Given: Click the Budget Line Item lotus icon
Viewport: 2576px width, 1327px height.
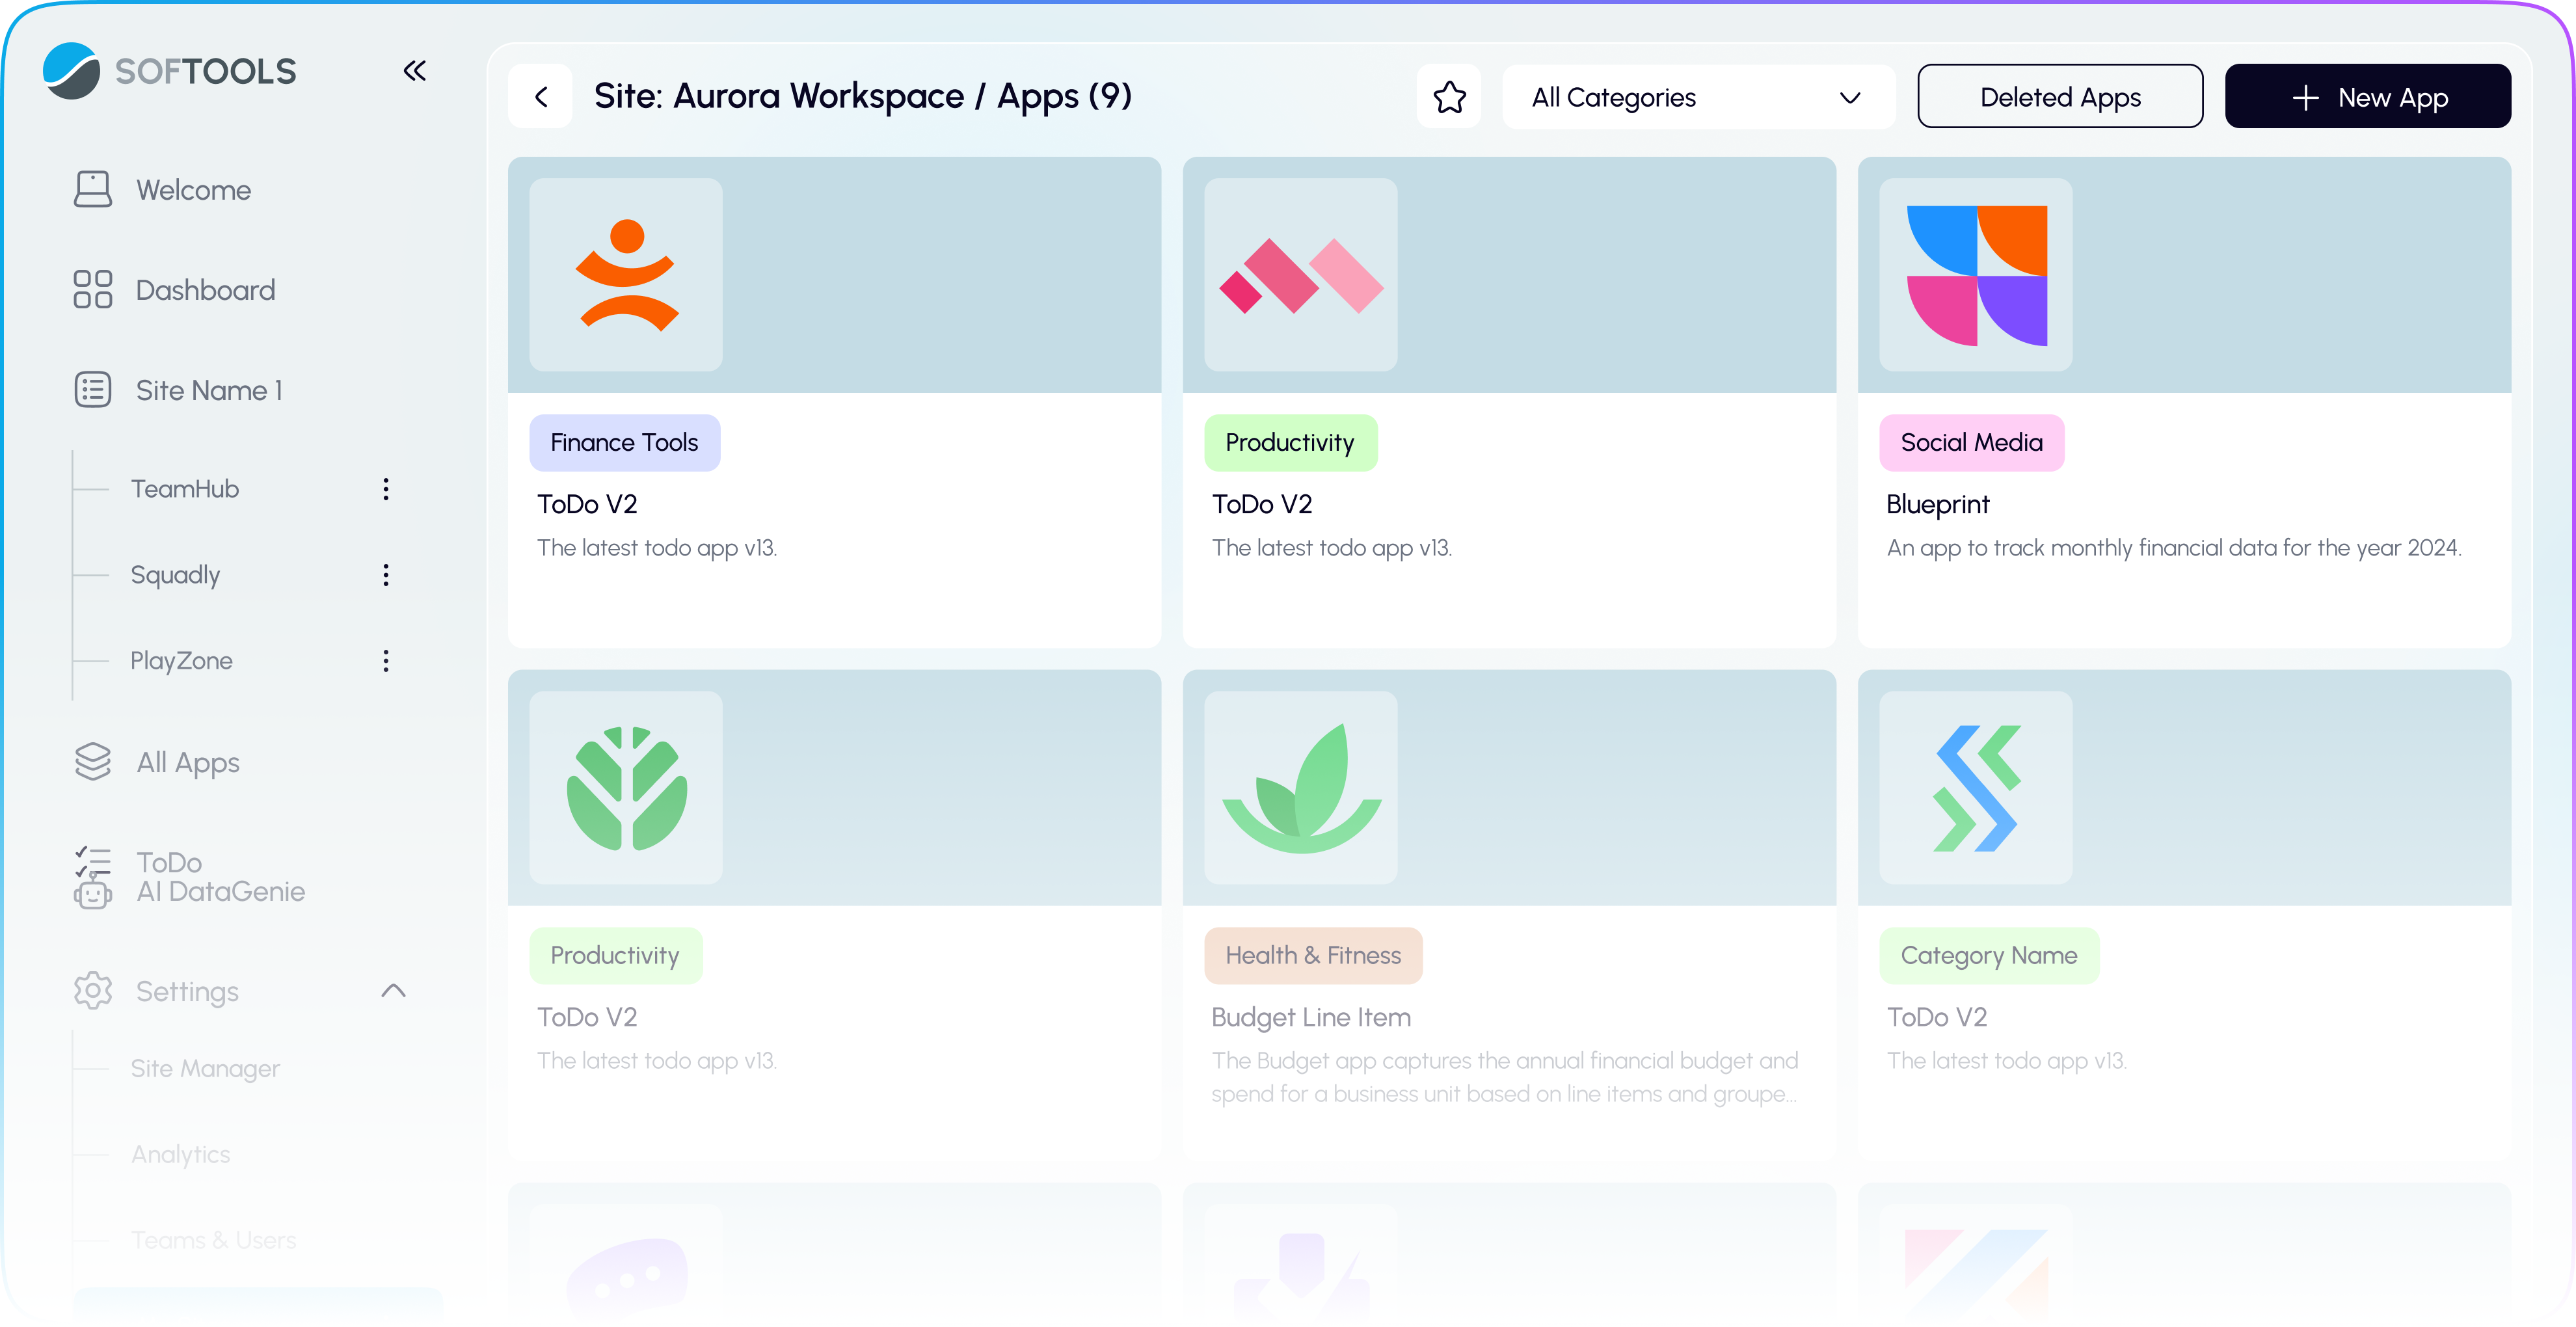Looking at the screenshot, I should [x=1301, y=788].
